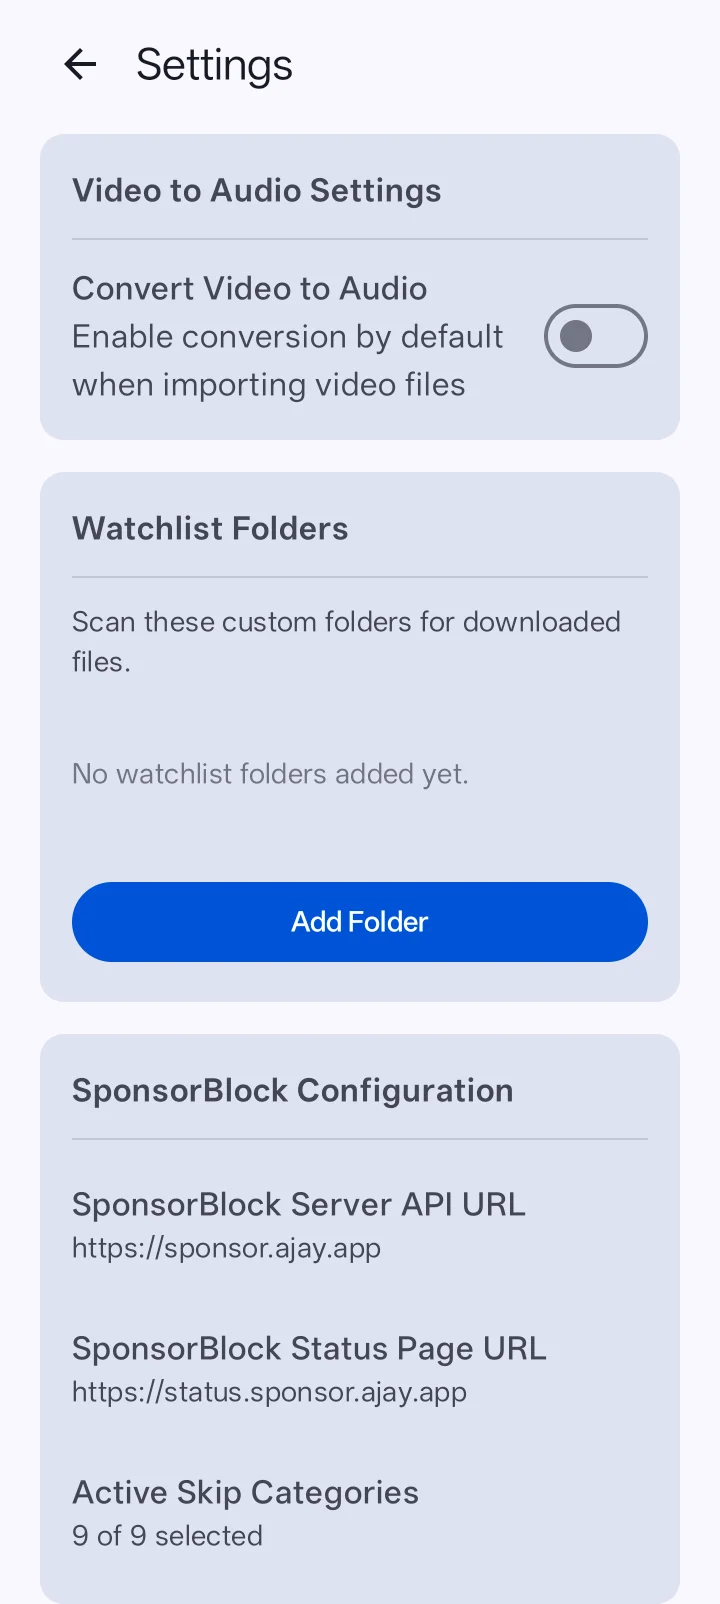
Task: Click the divider under the SponsorBlock Configuration header
Action: point(360,1139)
